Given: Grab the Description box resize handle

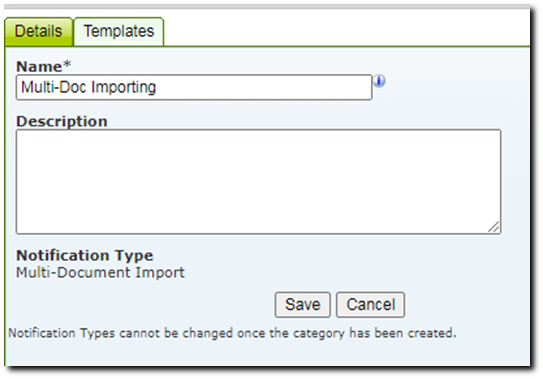Looking at the screenshot, I should click(x=494, y=227).
